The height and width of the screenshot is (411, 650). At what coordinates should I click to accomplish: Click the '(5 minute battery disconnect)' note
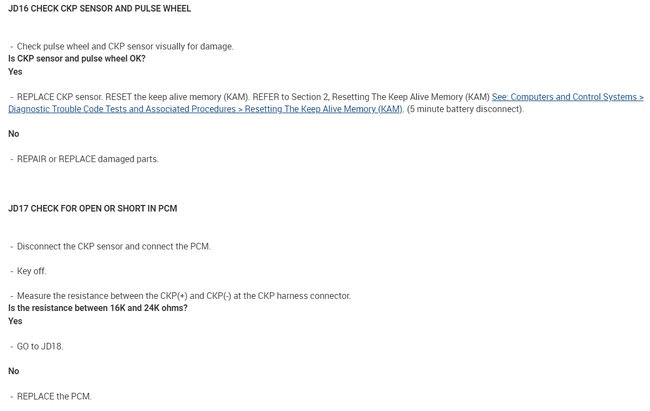pos(465,109)
